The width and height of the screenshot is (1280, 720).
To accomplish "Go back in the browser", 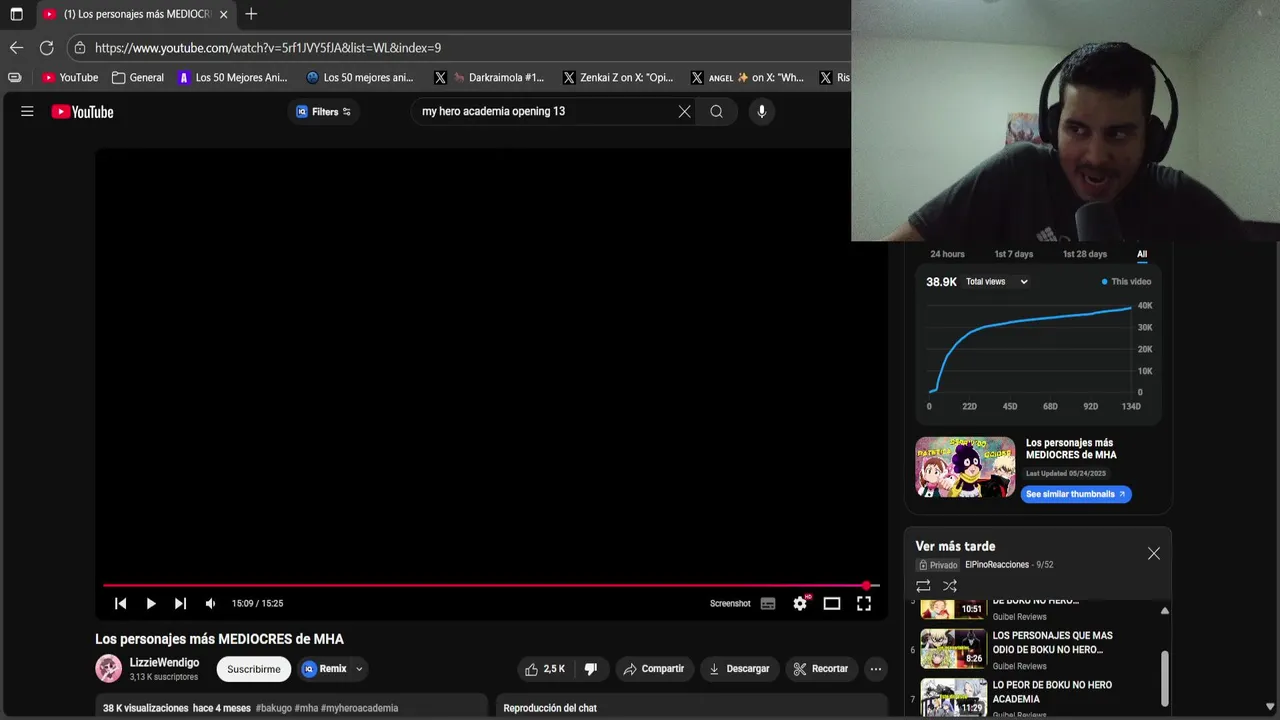I will pos(16,47).
